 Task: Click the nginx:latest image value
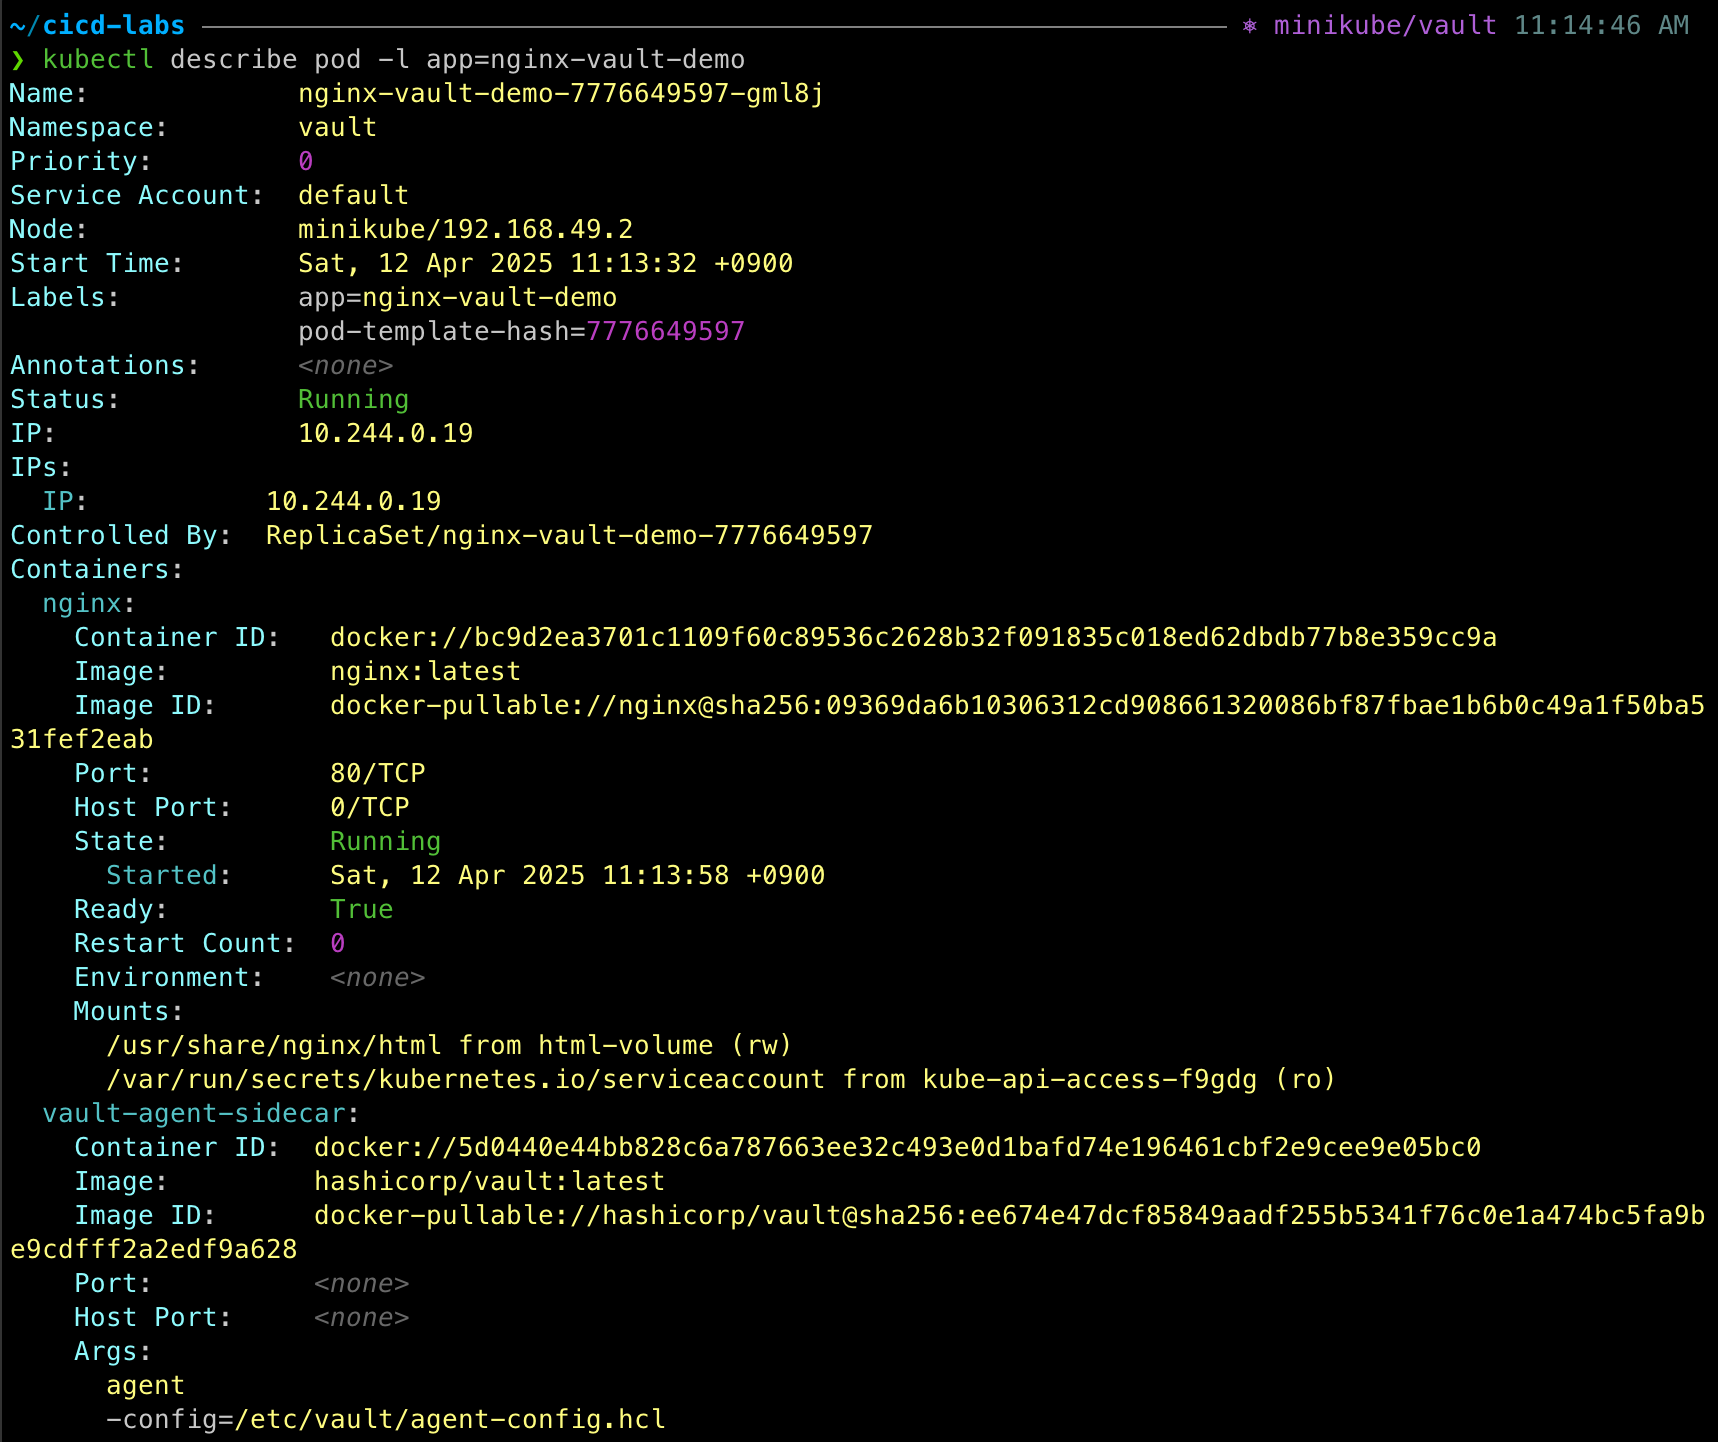pos(425,671)
